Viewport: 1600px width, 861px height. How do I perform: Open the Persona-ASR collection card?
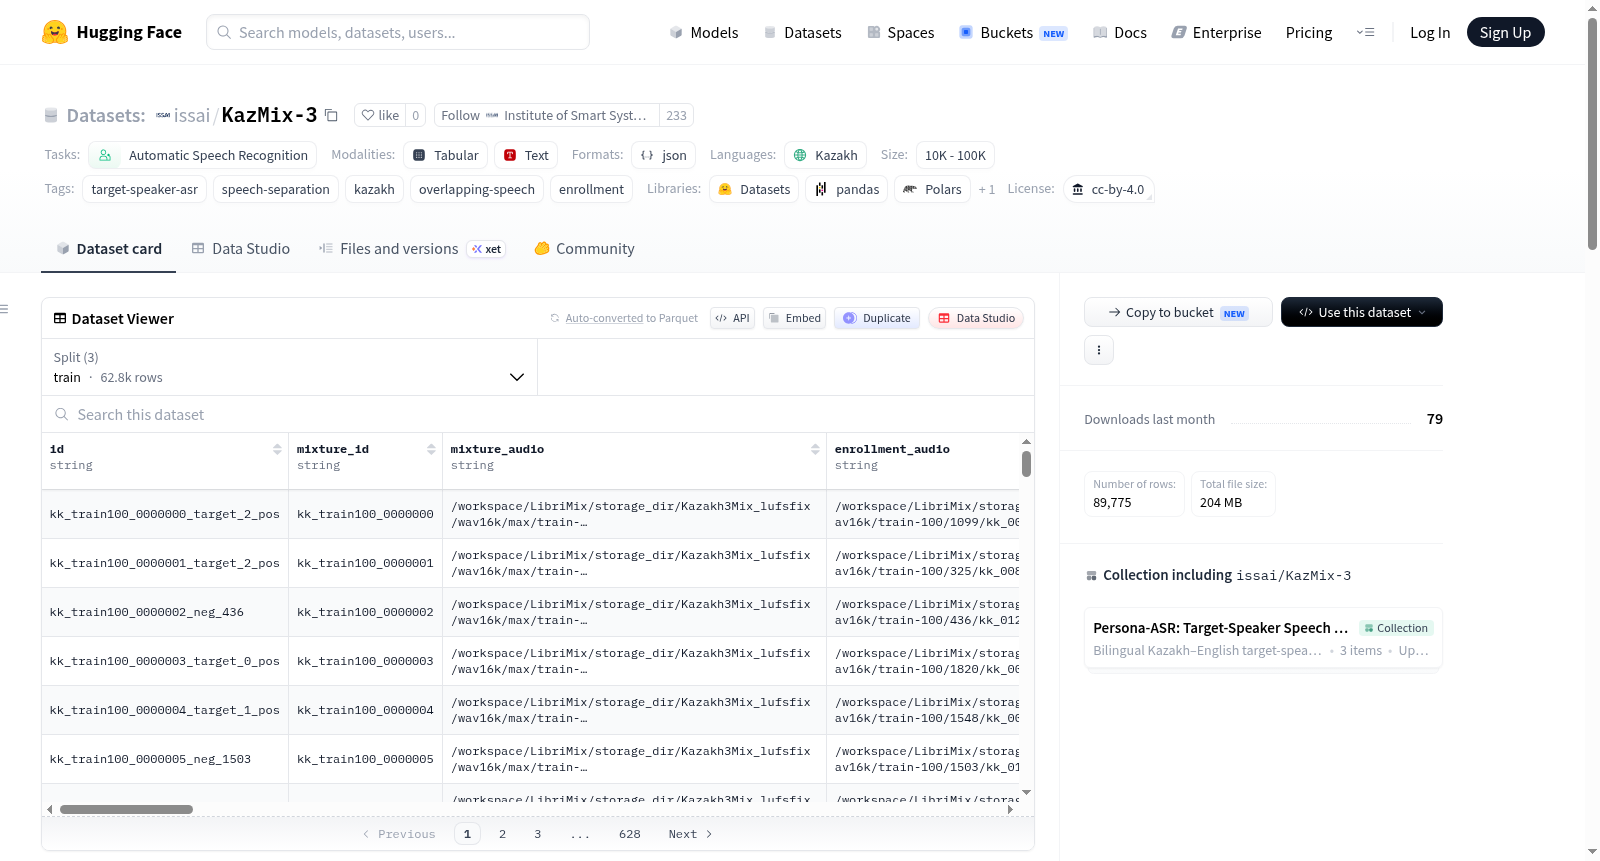point(1263,639)
